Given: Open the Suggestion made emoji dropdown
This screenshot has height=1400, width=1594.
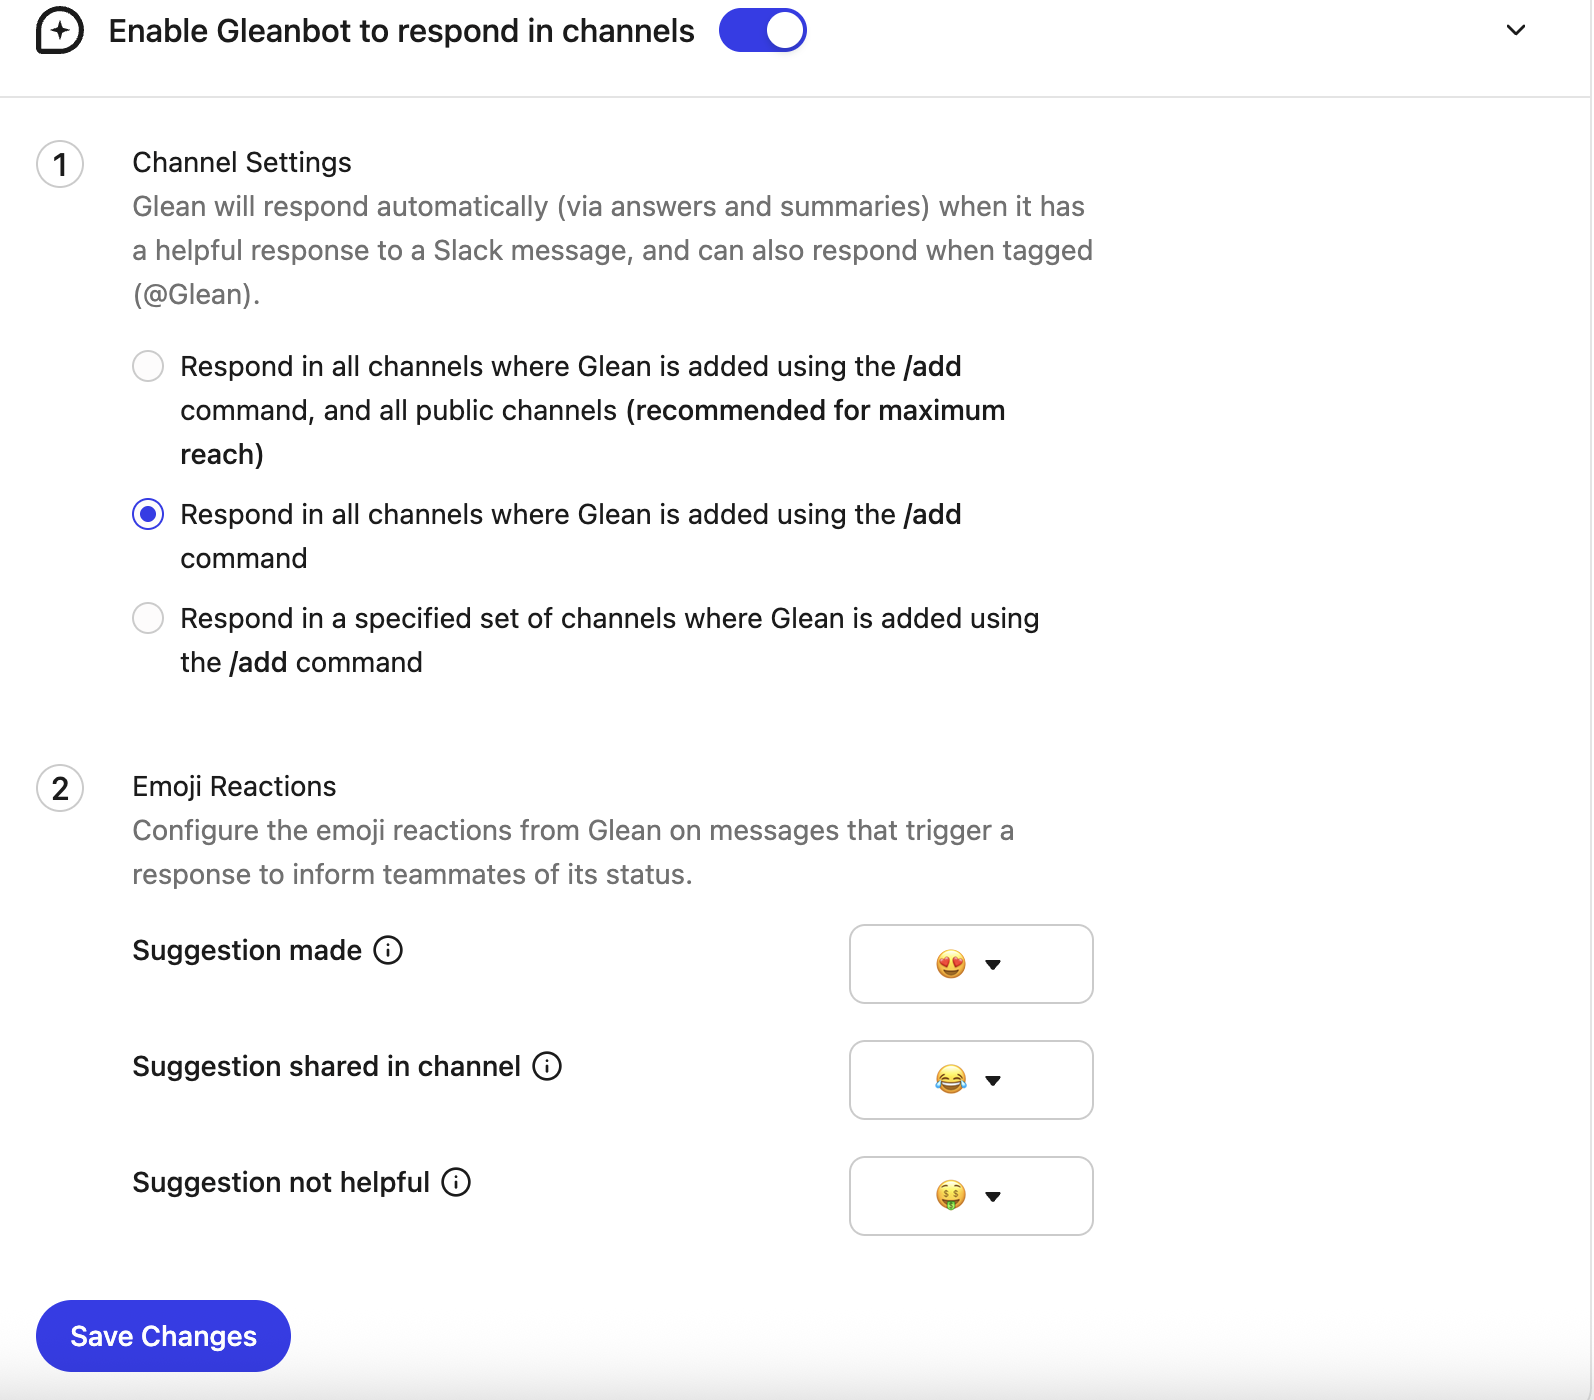Looking at the screenshot, I should 991,964.
